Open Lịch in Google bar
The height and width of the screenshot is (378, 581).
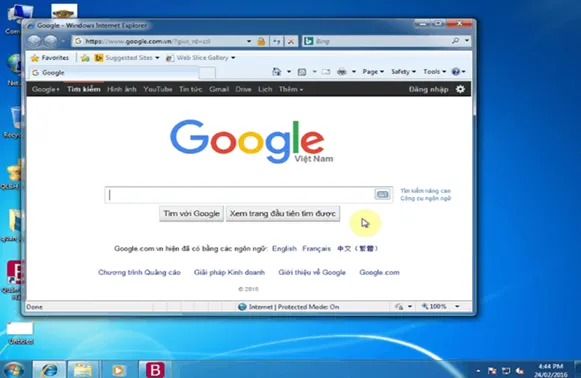pyautogui.click(x=265, y=89)
